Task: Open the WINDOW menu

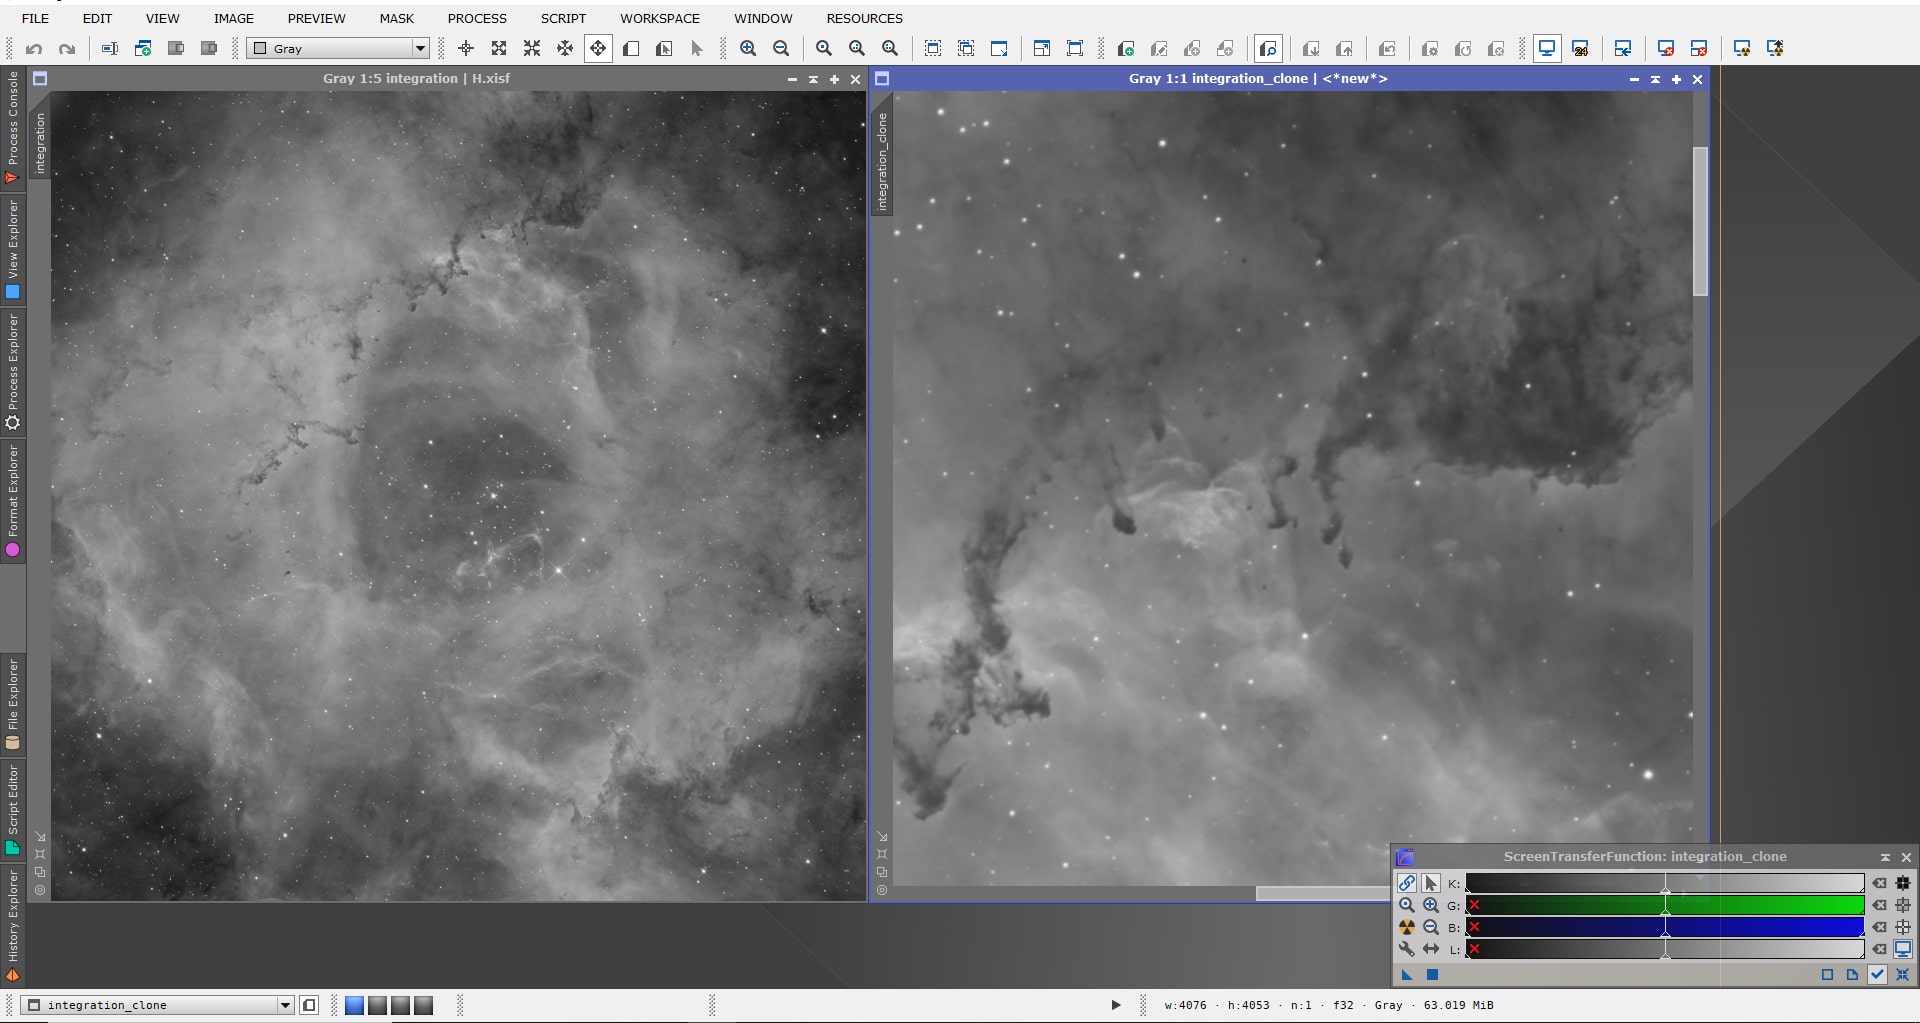Action: [x=763, y=18]
